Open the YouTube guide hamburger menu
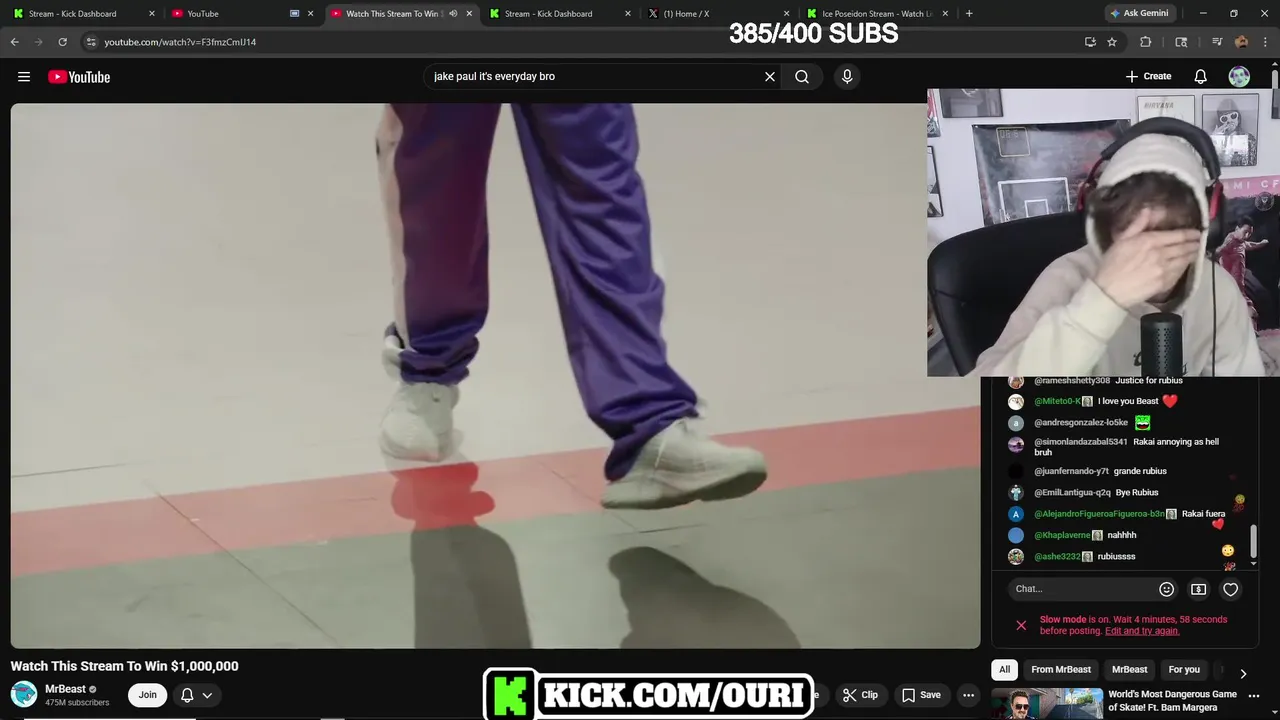 click(24, 77)
